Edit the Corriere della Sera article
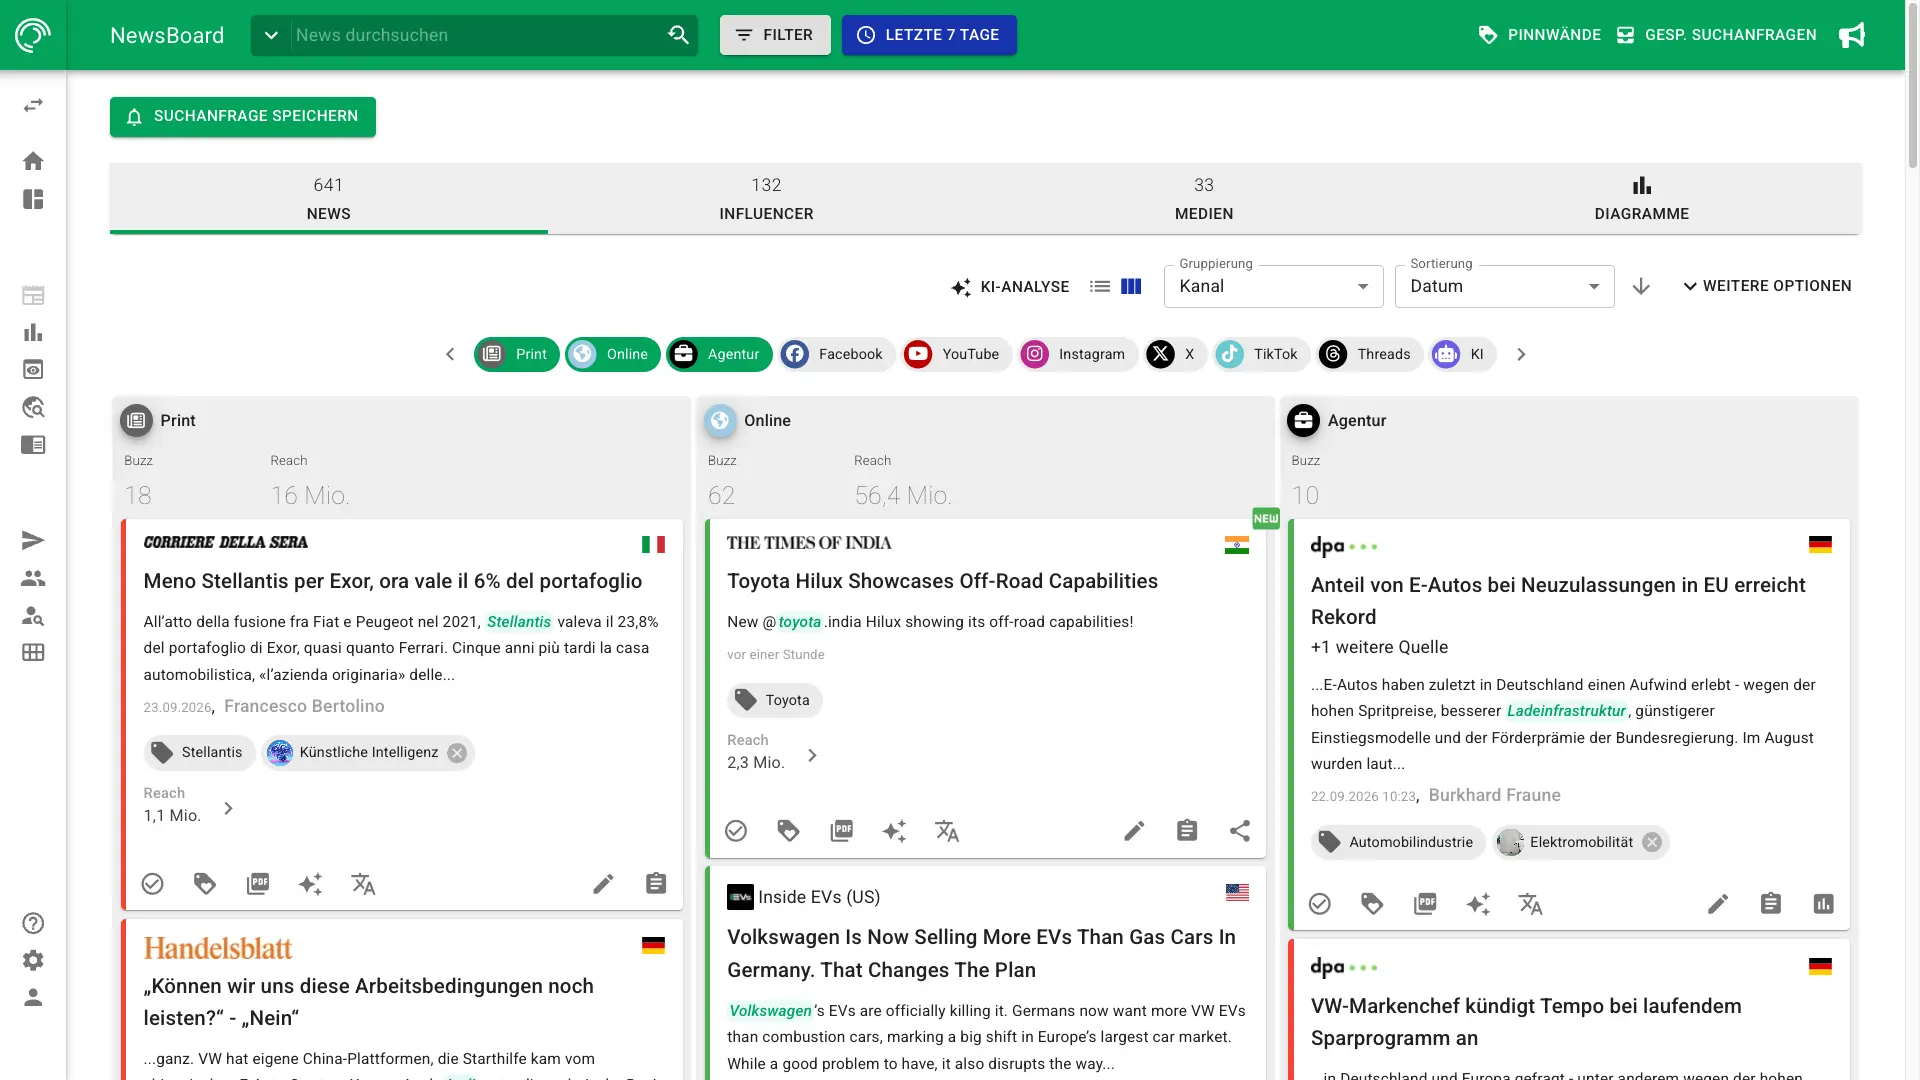The width and height of the screenshot is (1920, 1080). point(603,884)
